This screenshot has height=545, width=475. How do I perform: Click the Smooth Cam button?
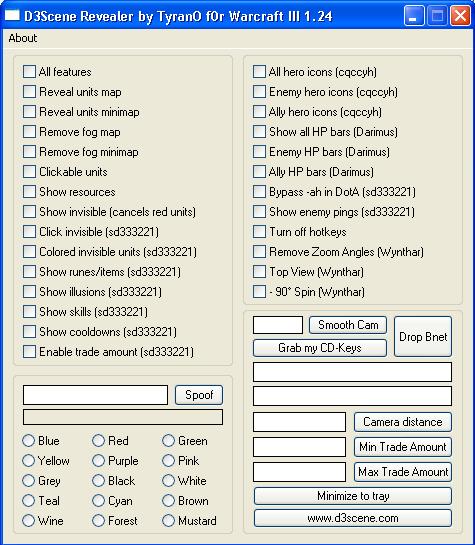point(348,325)
